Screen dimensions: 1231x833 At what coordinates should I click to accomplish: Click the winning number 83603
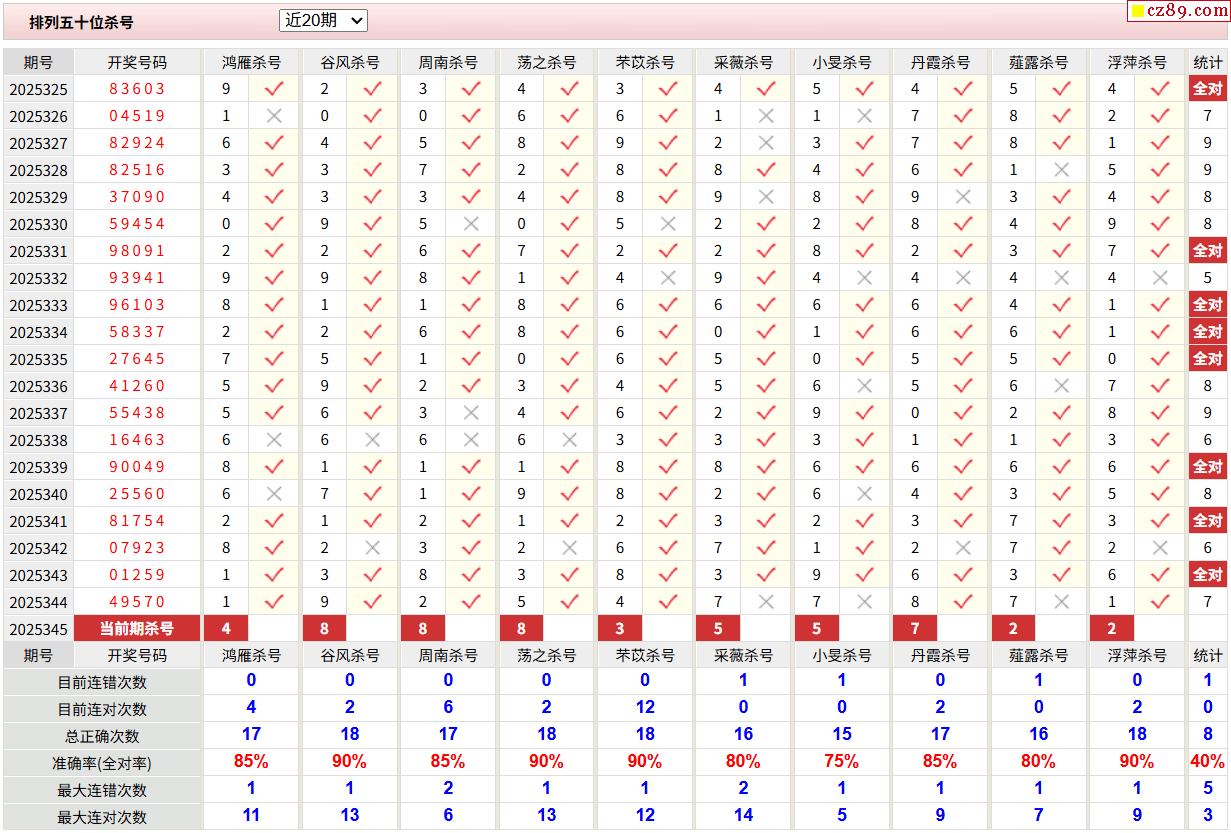pyautogui.click(x=137, y=89)
